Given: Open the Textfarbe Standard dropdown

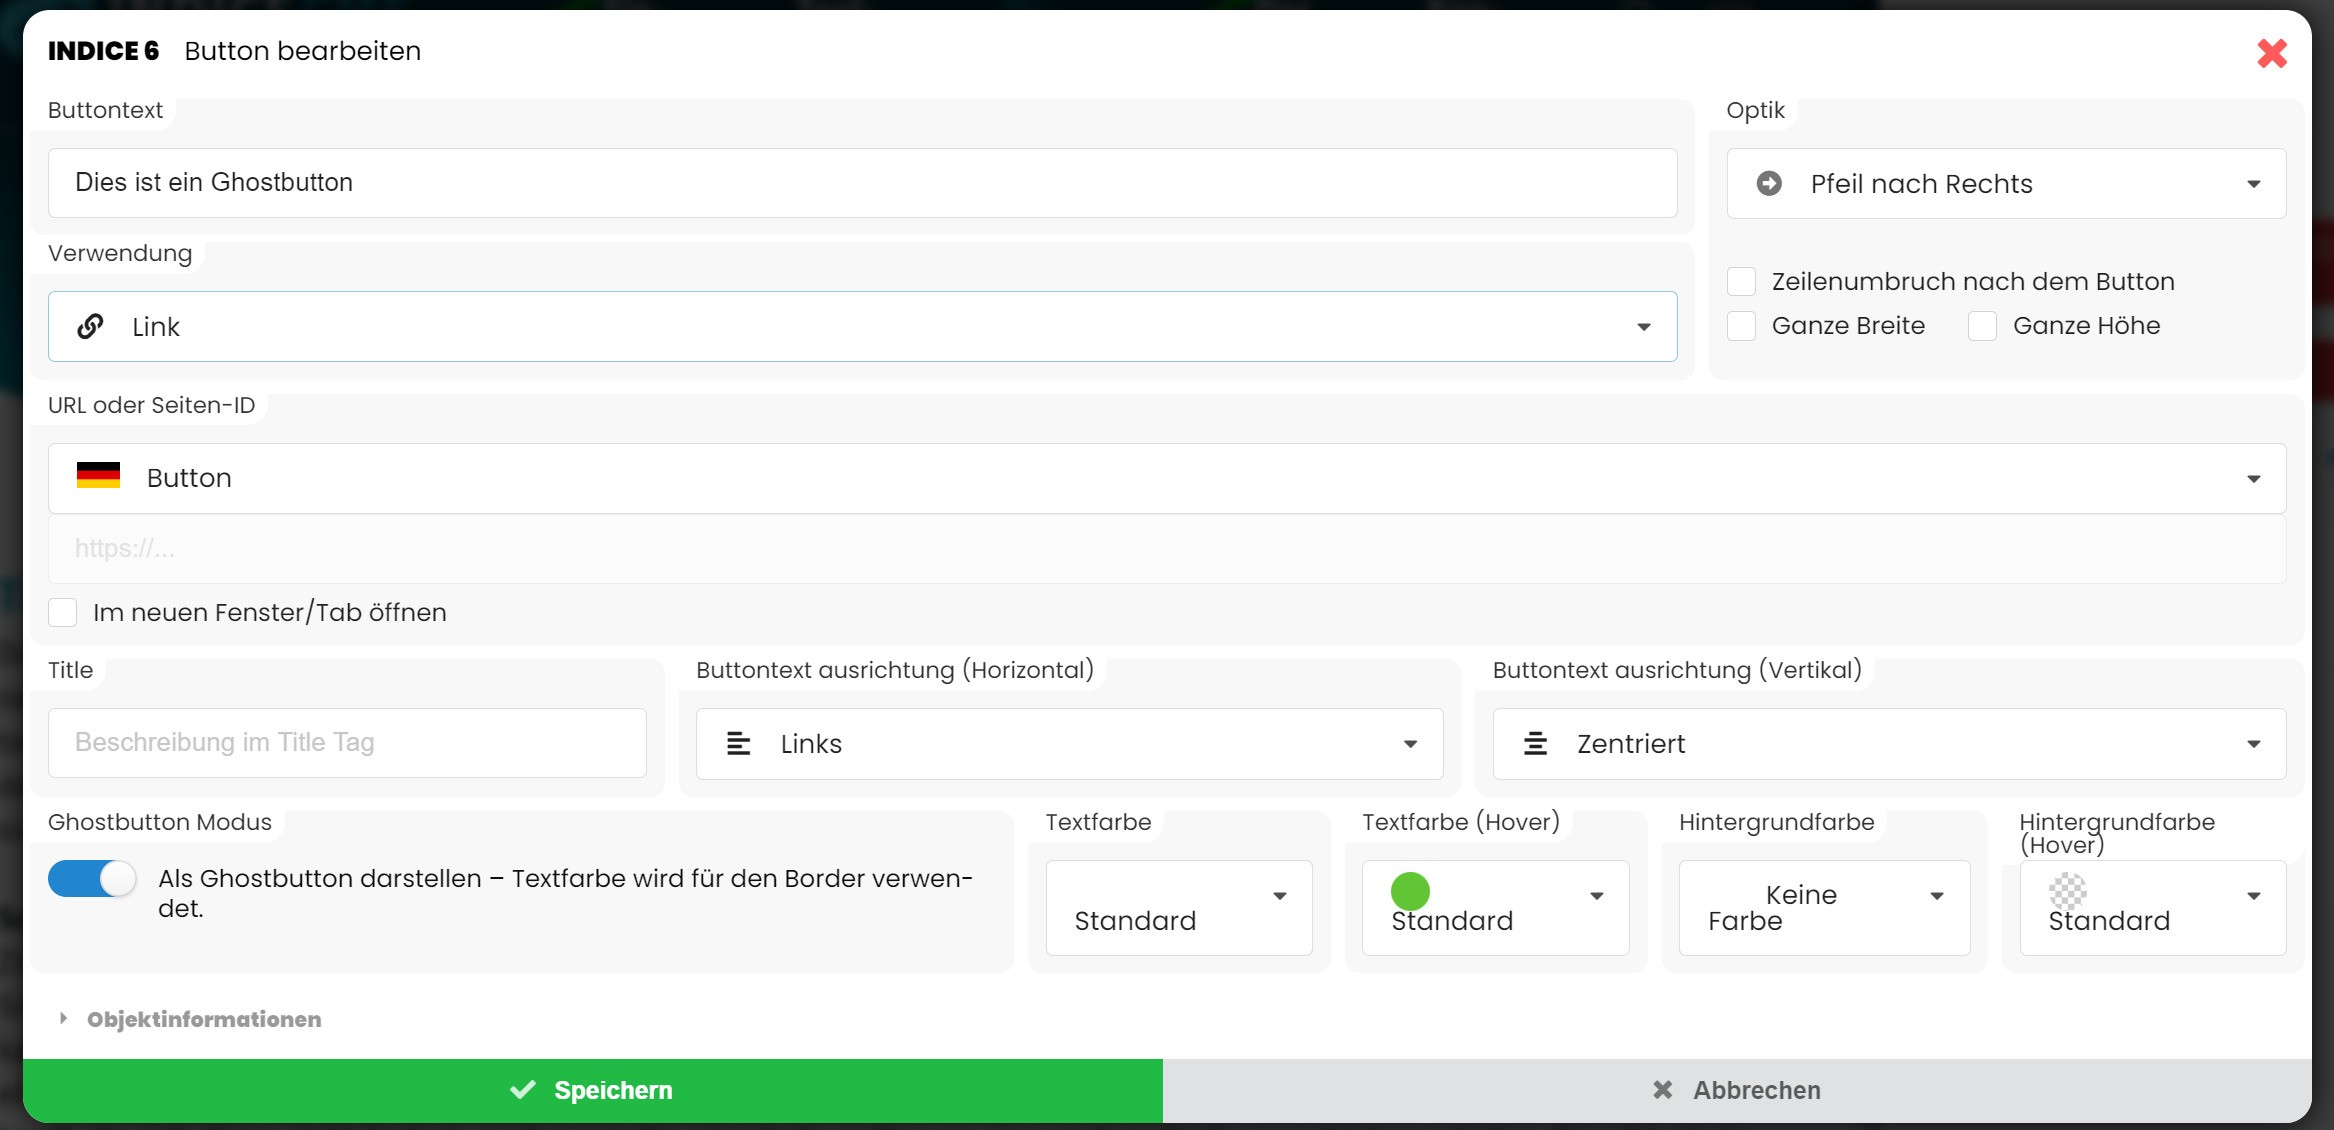Looking at the screenshot, I should (1179, 907).
